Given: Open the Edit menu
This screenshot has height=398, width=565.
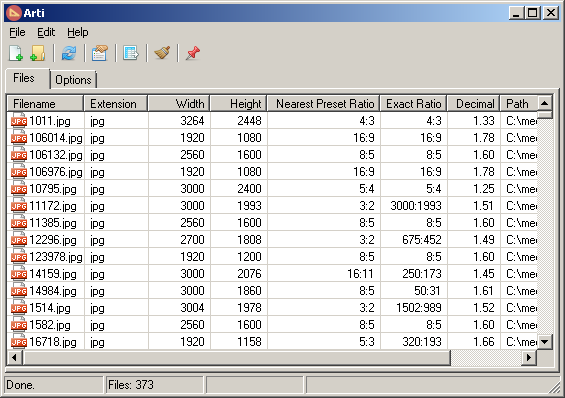Looking at the screenshot, I should pos(46,32).
